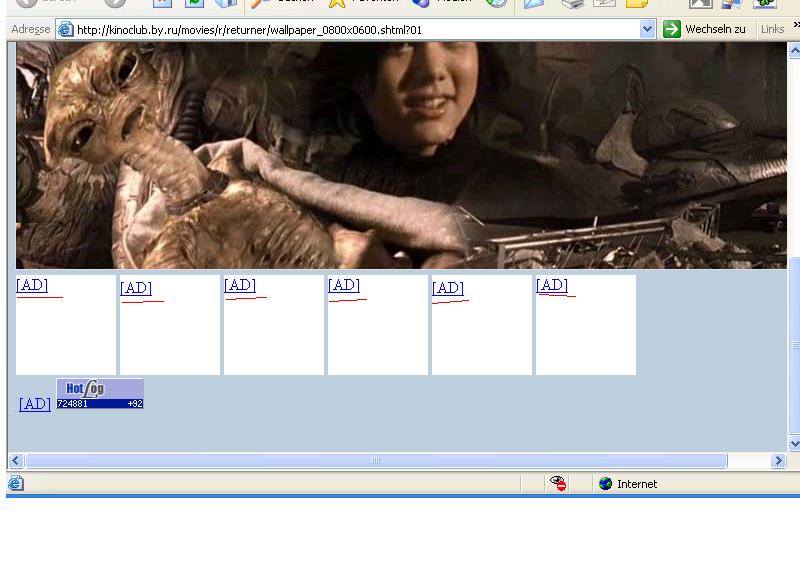Screen dimensions: 800x570
Task: Follow the fourth [AD] link in the ad row
Action: coord(344,285)
